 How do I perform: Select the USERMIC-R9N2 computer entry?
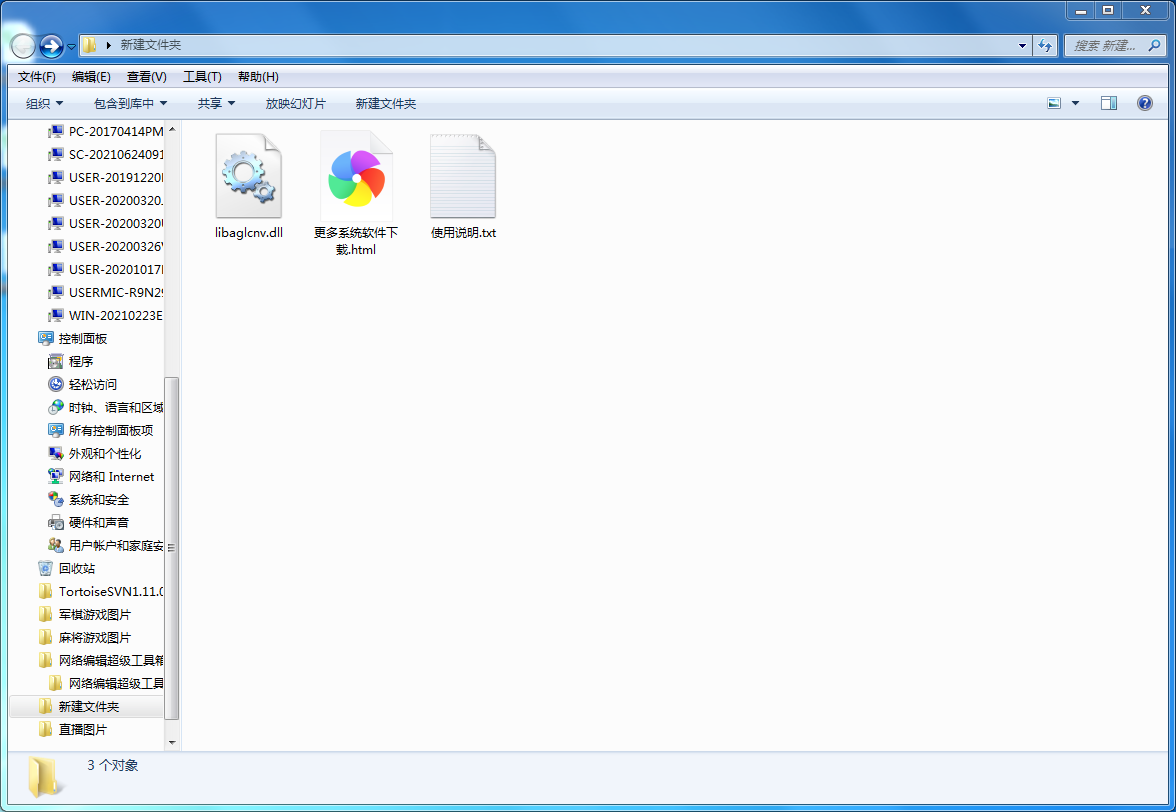(x=106, y=292)
